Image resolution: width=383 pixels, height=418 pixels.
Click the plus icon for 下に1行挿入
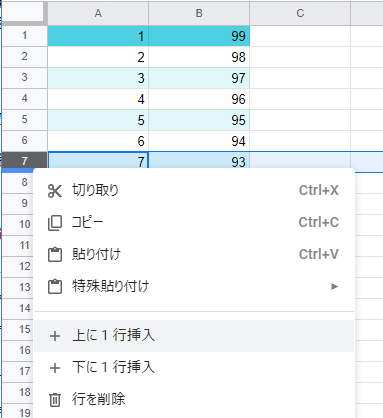(x=55, y=368)
